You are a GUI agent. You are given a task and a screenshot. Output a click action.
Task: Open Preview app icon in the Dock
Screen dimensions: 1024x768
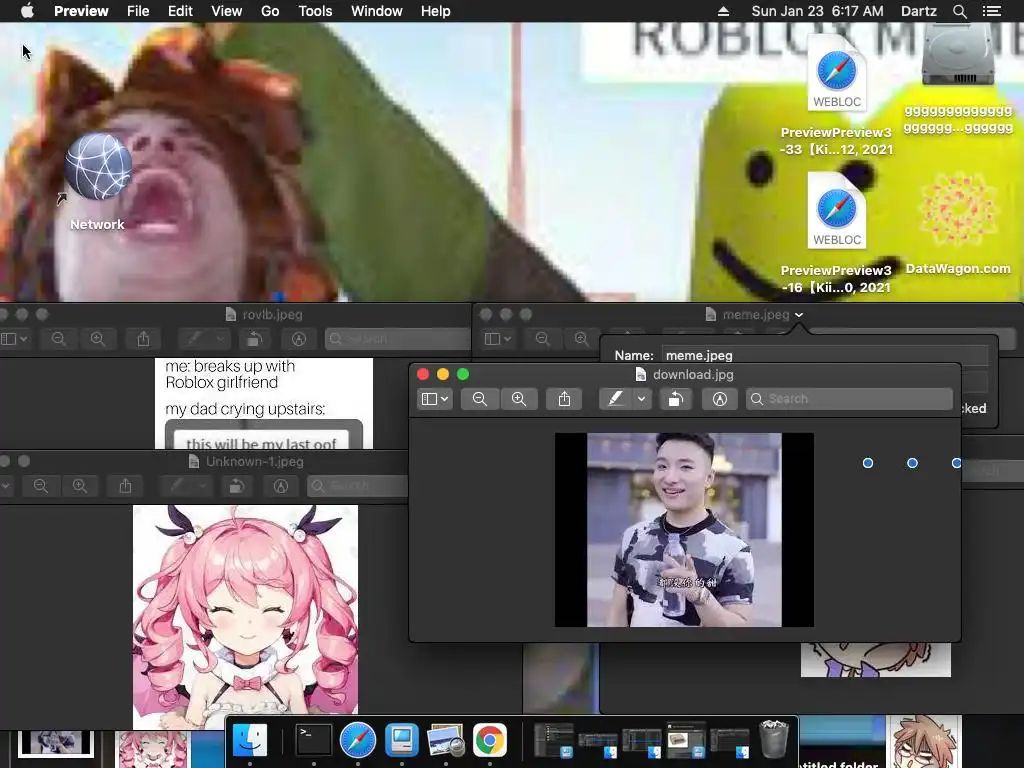pos(445,741)
